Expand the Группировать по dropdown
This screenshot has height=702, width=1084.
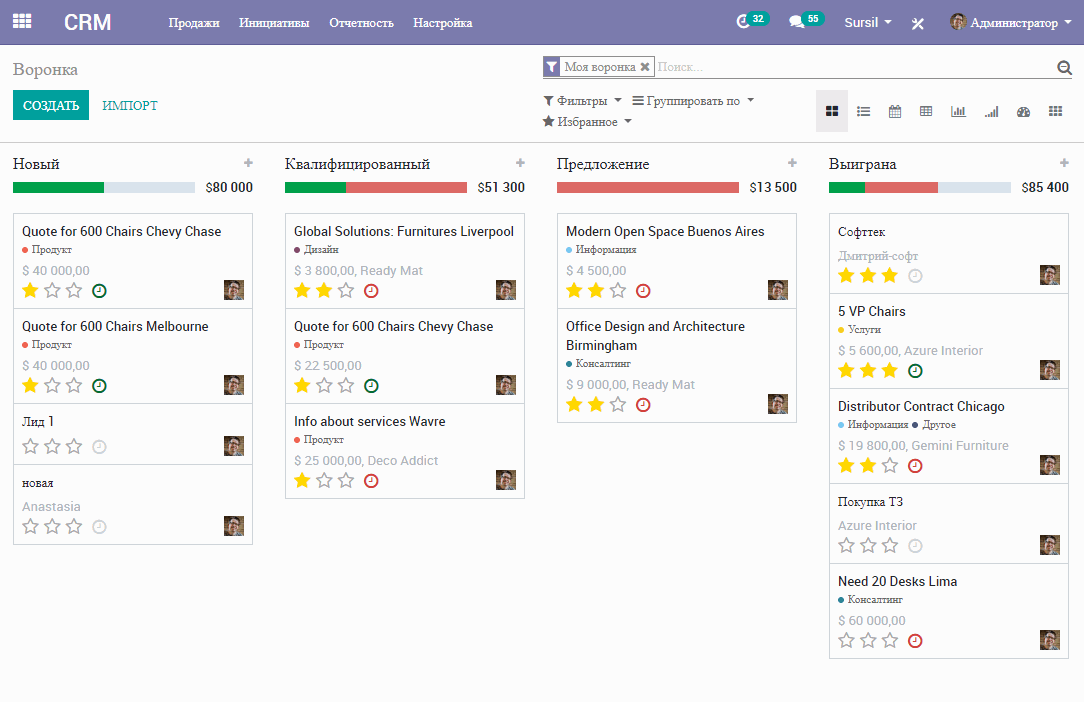(693, 100)
